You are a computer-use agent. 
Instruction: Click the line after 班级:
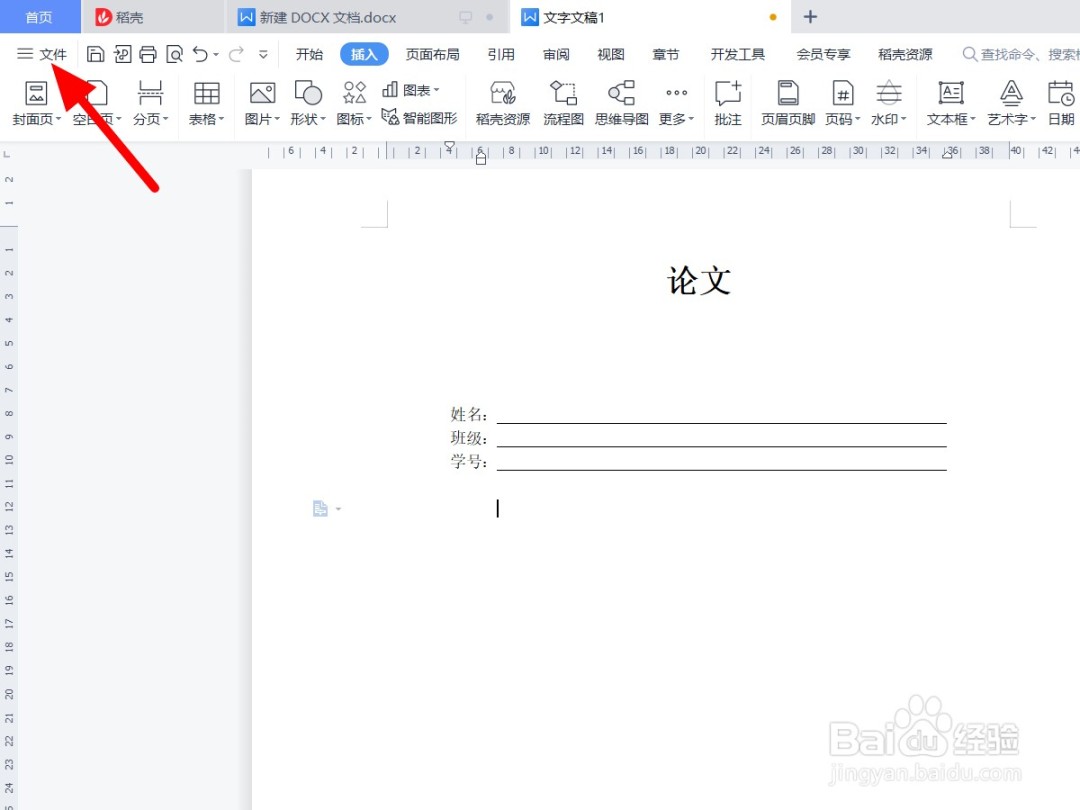721,439
